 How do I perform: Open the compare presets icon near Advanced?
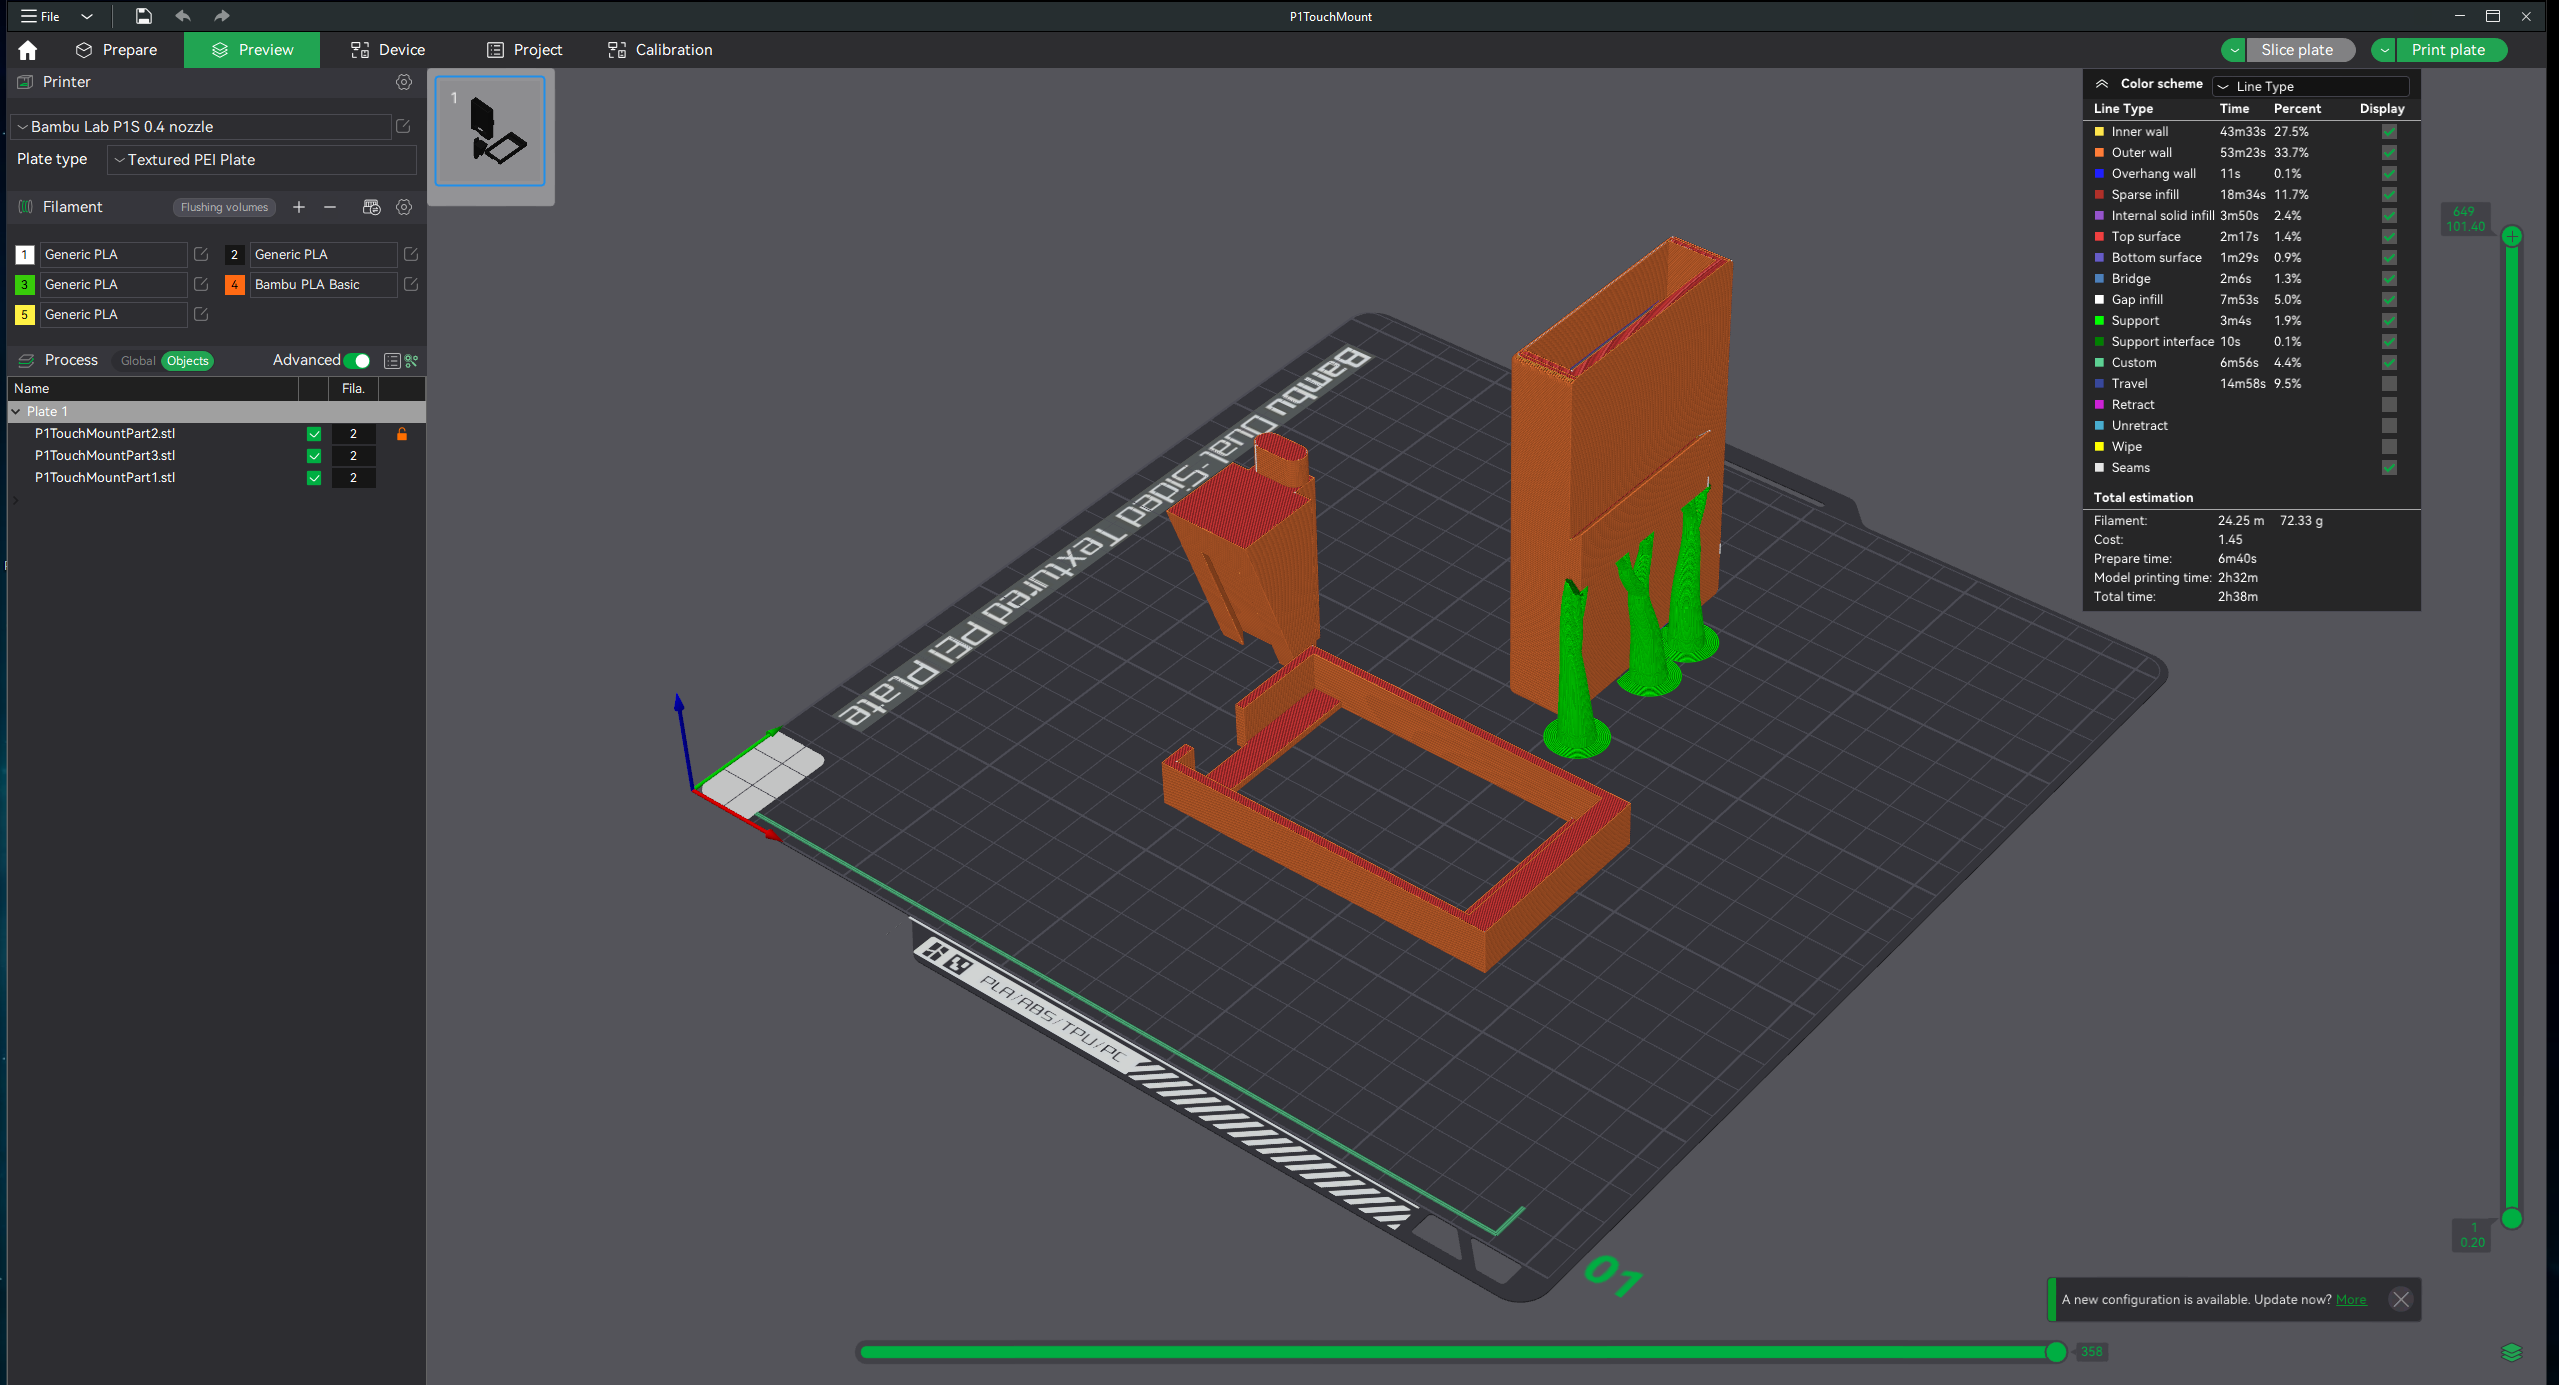(412, 361)
